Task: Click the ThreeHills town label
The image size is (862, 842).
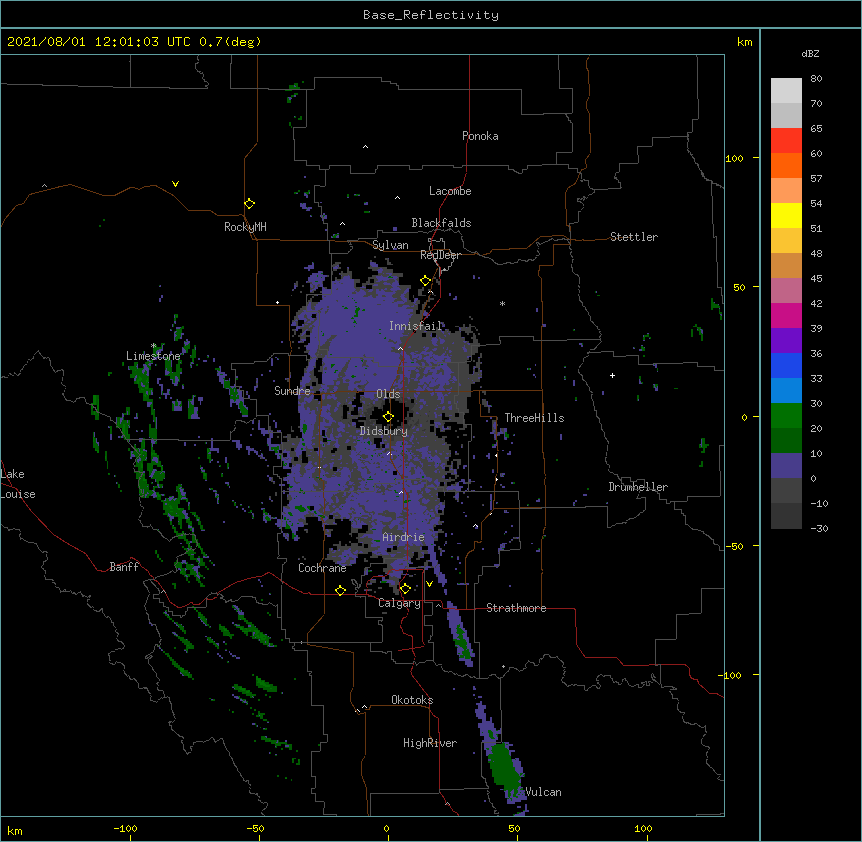Action: (x=534, y=418)
